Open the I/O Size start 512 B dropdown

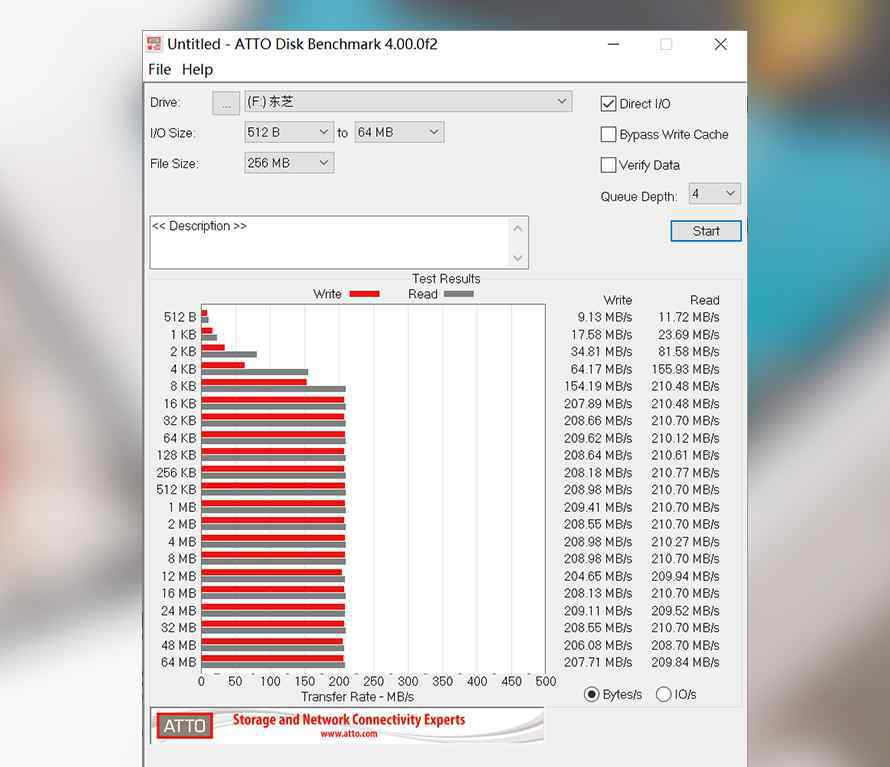tap(289, 132)
